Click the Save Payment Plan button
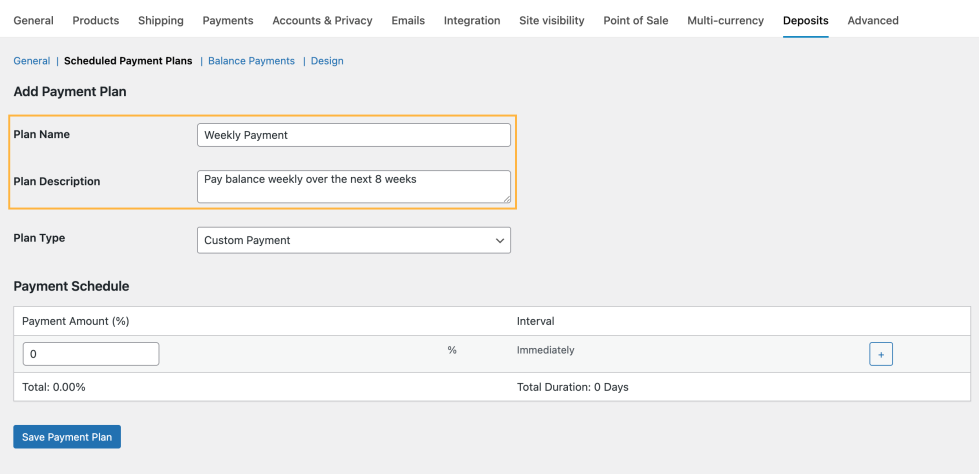 tap(67, 437)
